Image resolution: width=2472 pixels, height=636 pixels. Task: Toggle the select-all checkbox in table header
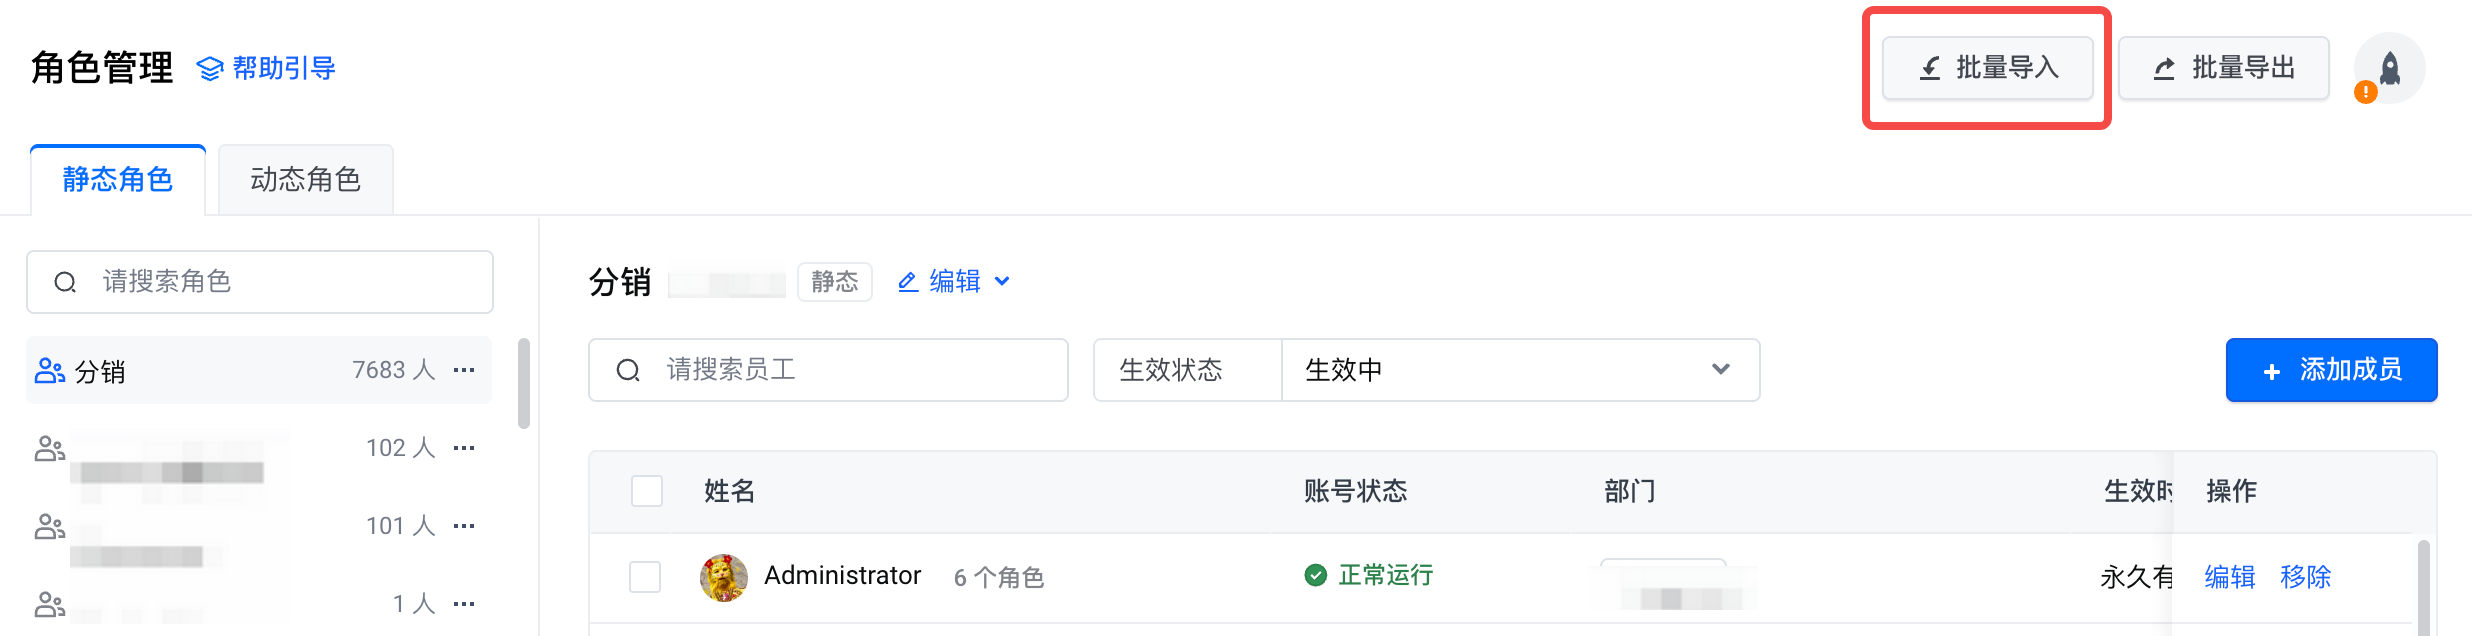(x=647, y=491)
